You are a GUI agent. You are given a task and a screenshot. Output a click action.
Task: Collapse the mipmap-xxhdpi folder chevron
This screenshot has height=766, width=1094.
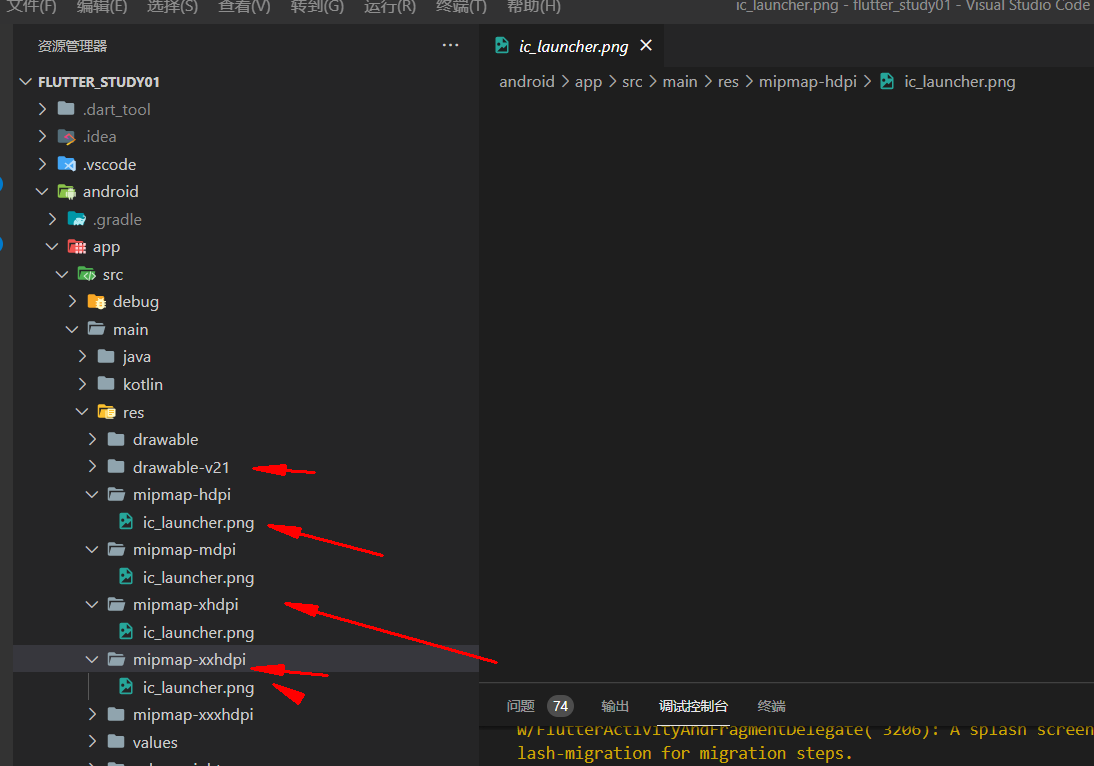(92, 659)
